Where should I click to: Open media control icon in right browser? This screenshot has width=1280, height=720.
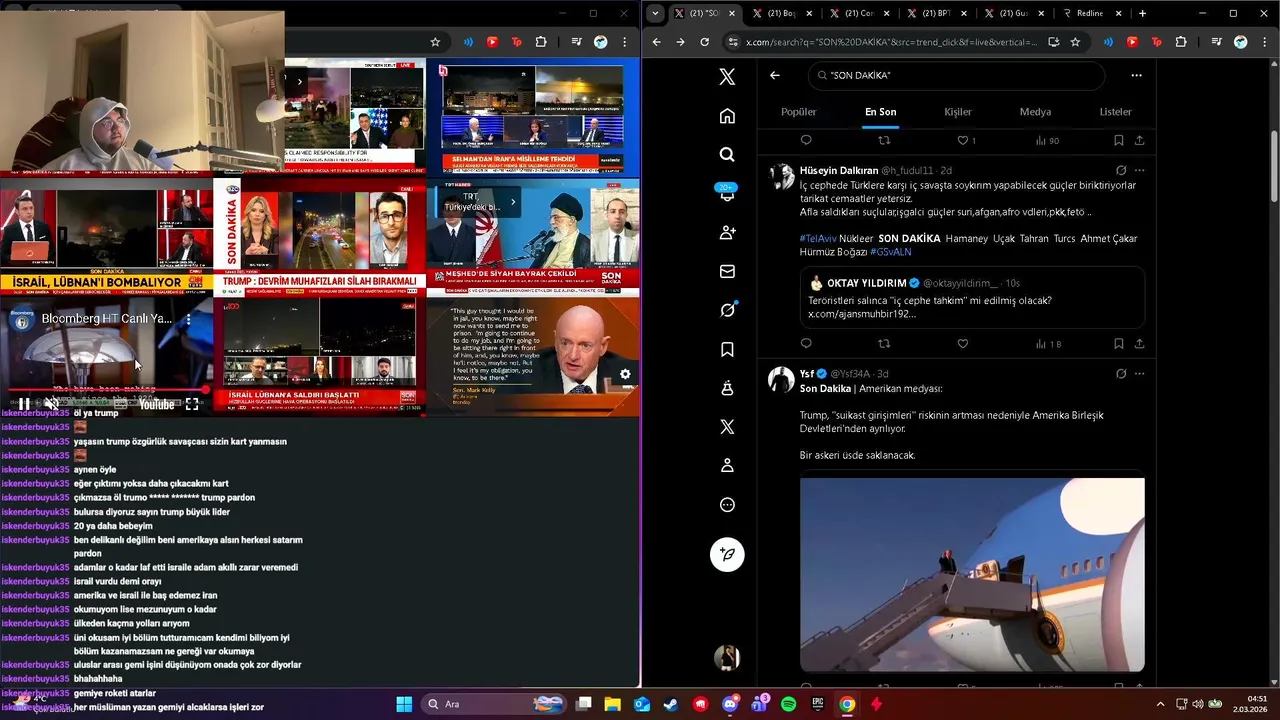click(1216, 42)
